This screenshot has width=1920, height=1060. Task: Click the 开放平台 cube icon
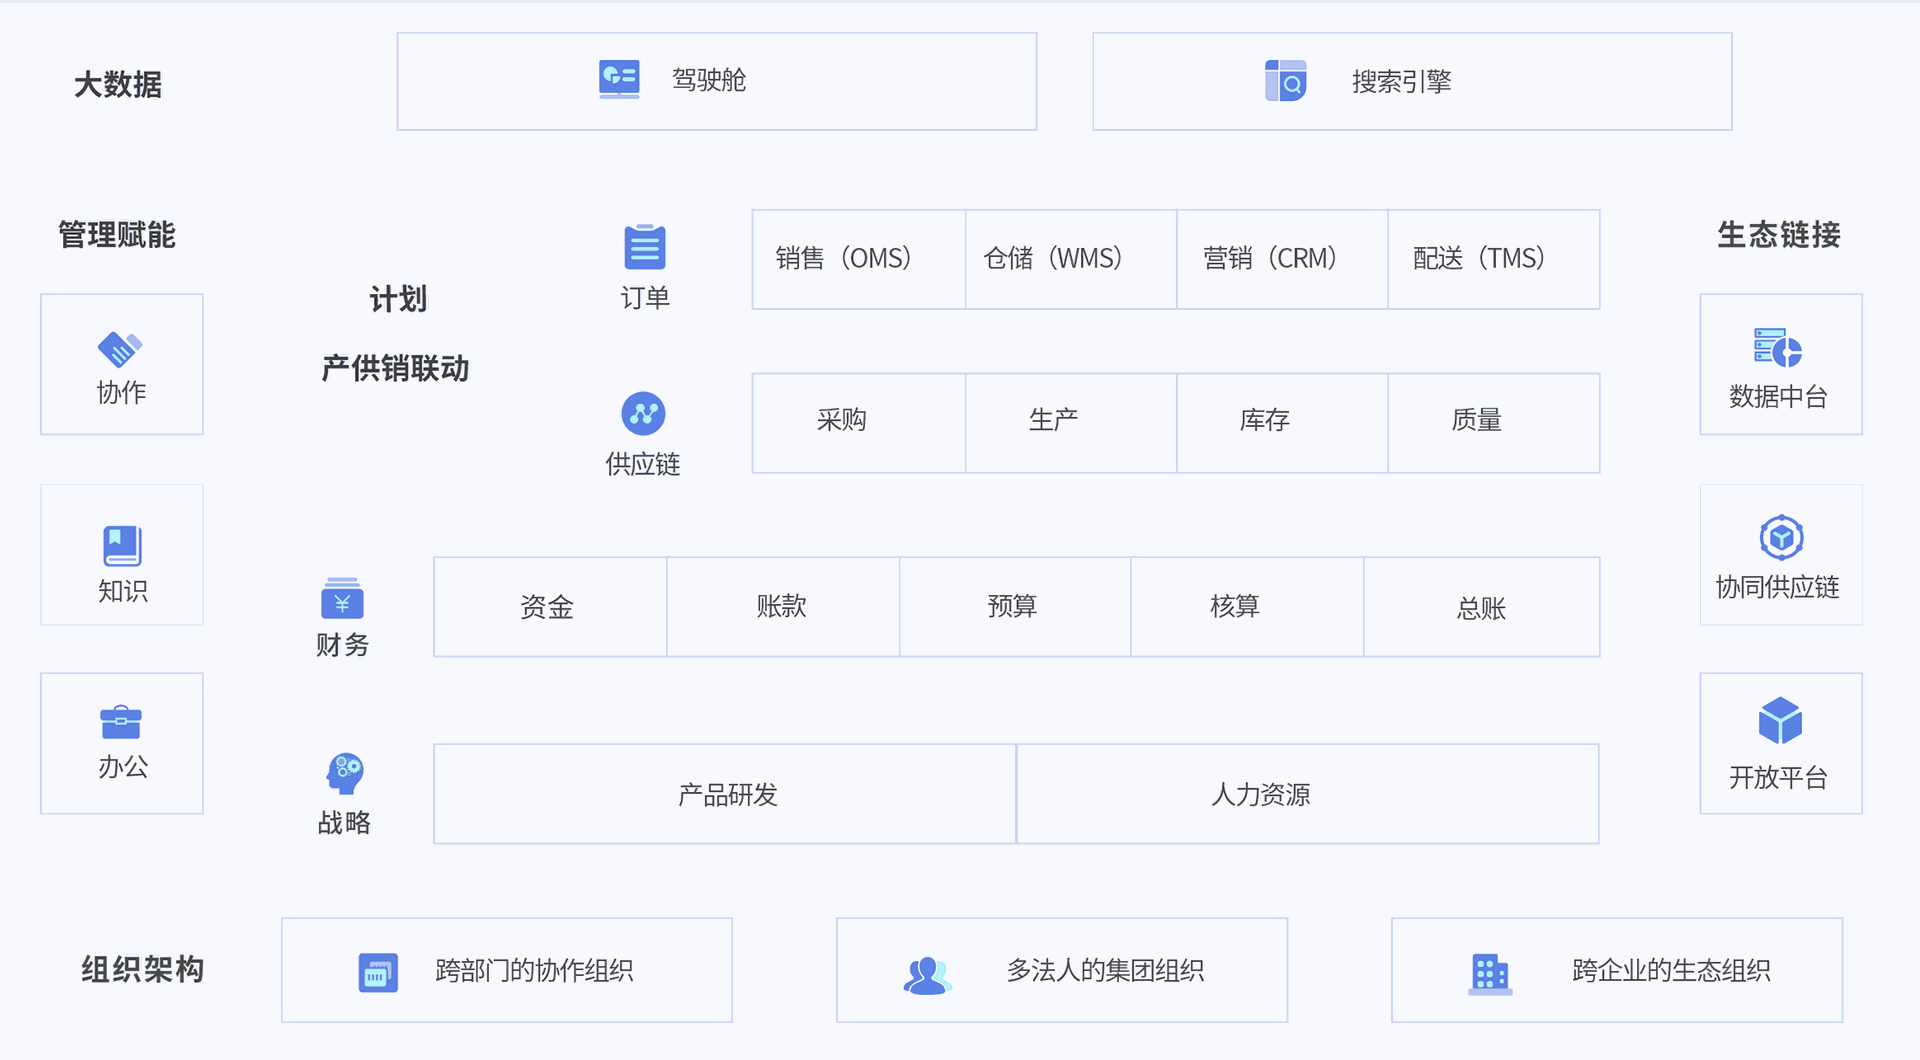pos(1780,721)
